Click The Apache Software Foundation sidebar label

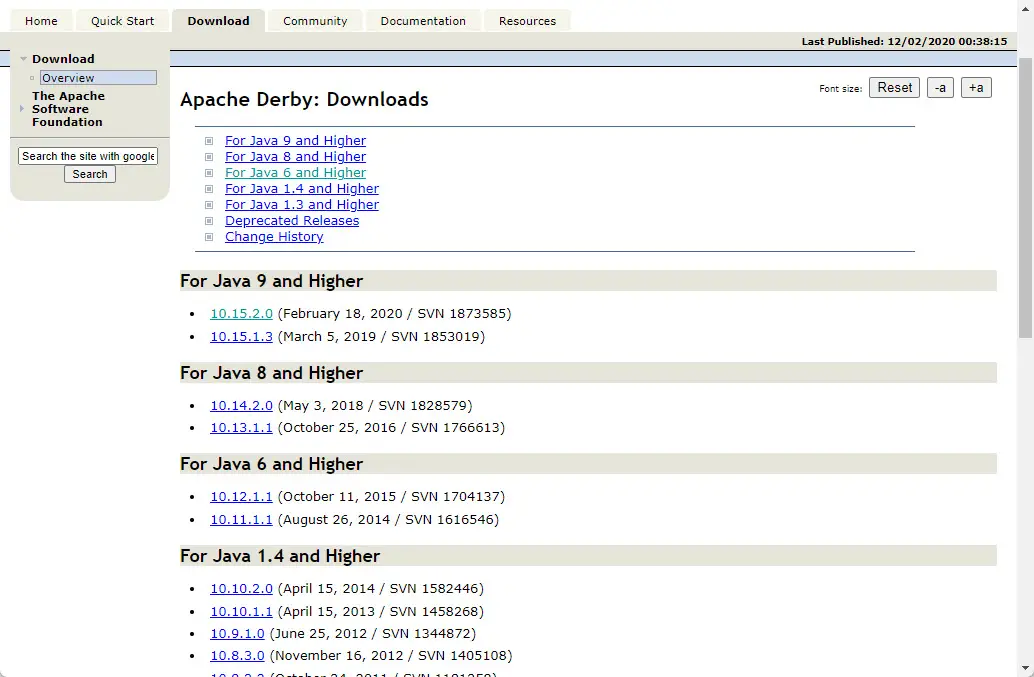pyautogui.click(x=68, y=109)
